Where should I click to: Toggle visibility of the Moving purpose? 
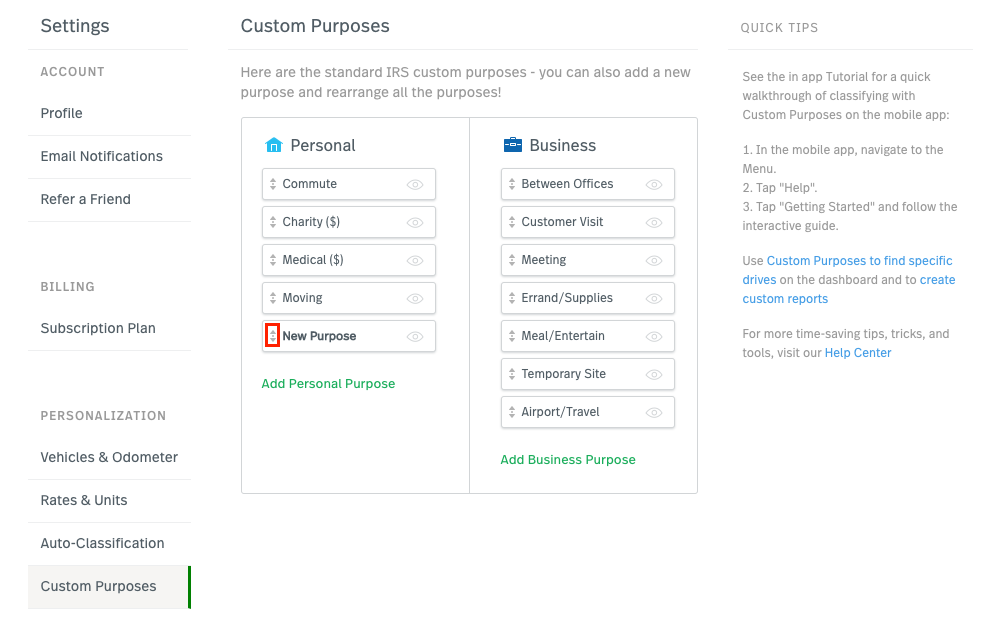point(415,298)
